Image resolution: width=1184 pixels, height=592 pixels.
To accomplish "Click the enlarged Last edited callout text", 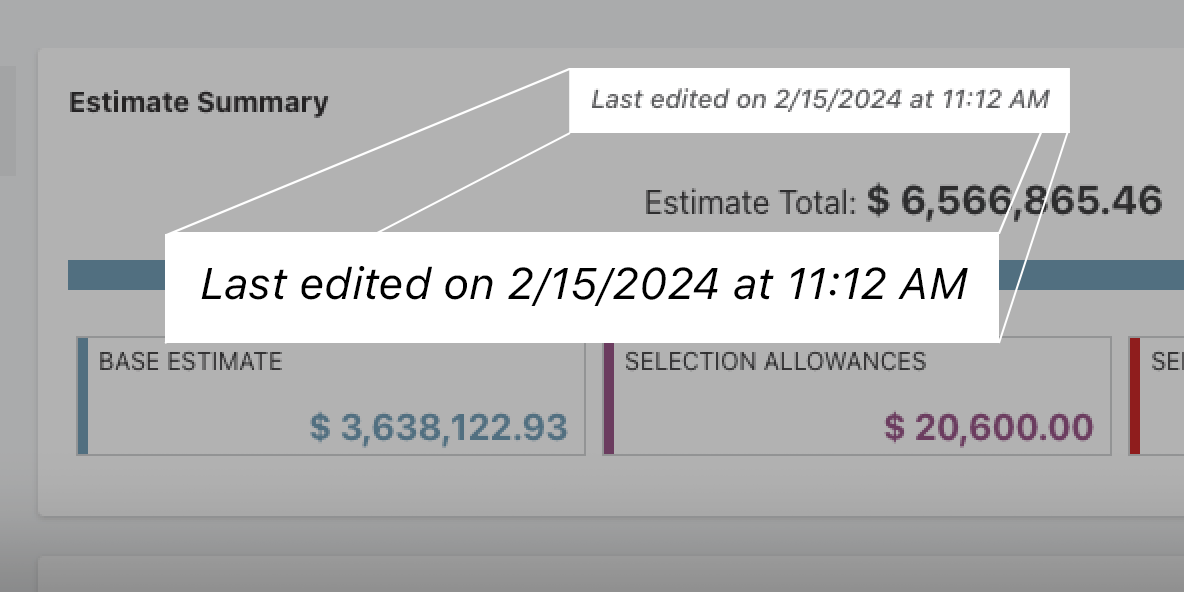I will coord(583,285).
